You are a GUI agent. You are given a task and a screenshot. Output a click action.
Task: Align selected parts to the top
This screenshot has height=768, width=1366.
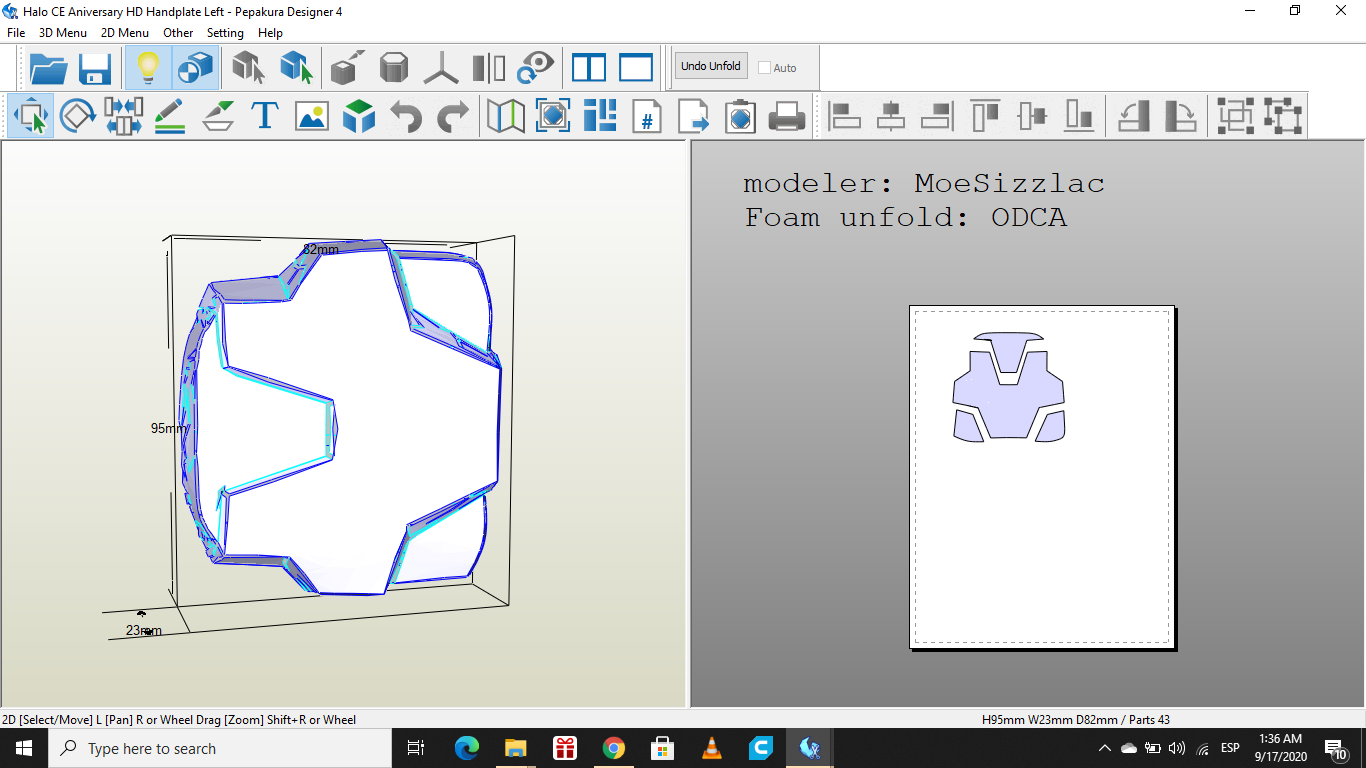985,116
